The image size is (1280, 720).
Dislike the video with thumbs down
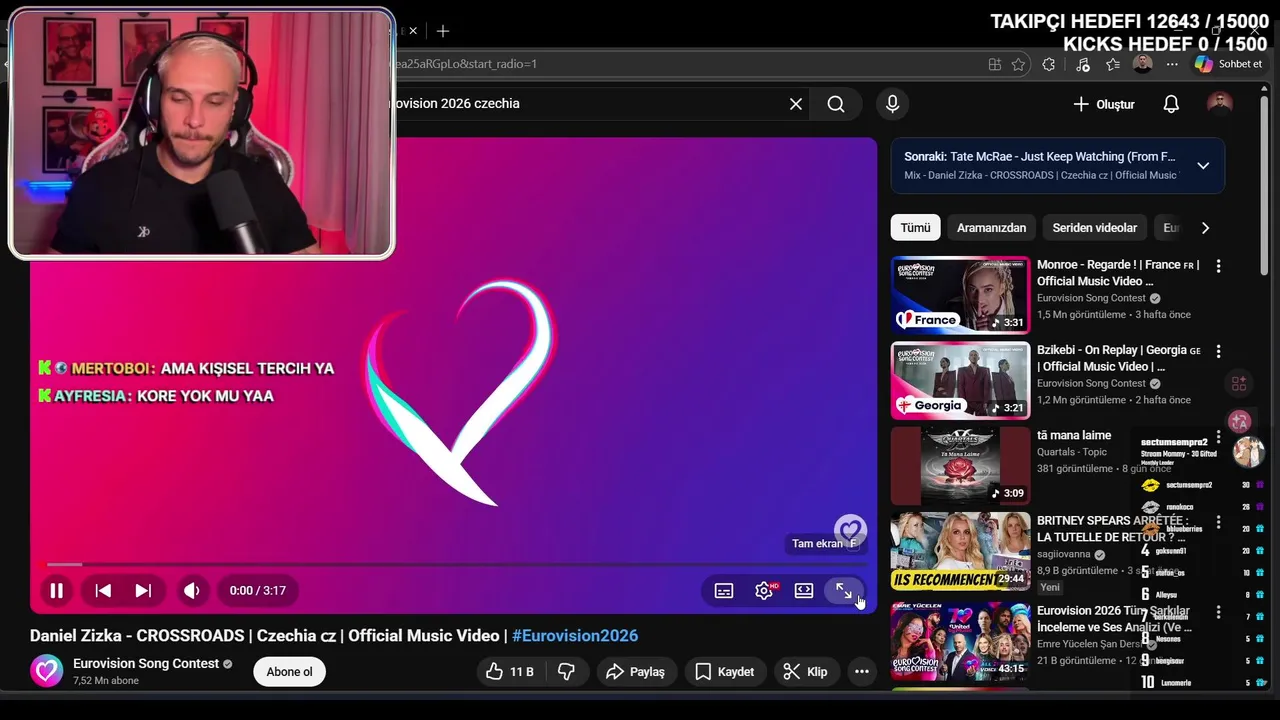tap(566, 672)
